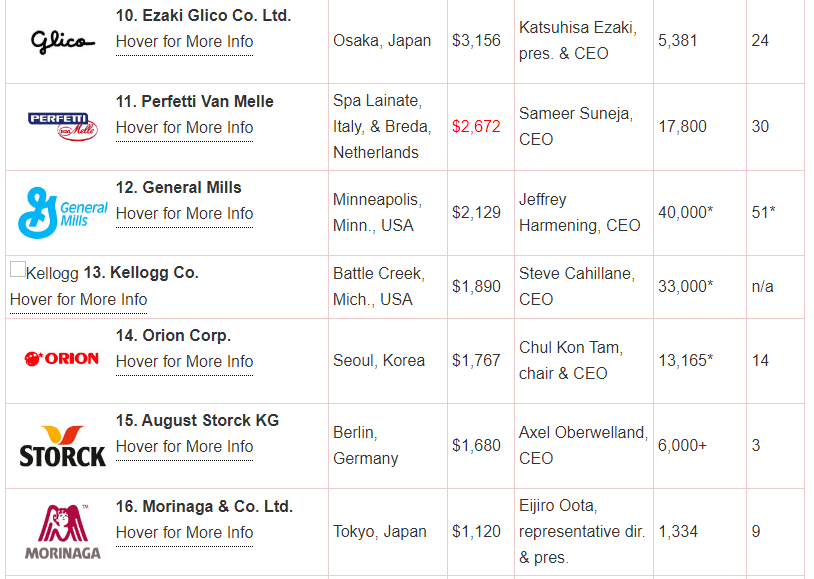
Task: Click the General Mills logo
Action: click(63, 212)
